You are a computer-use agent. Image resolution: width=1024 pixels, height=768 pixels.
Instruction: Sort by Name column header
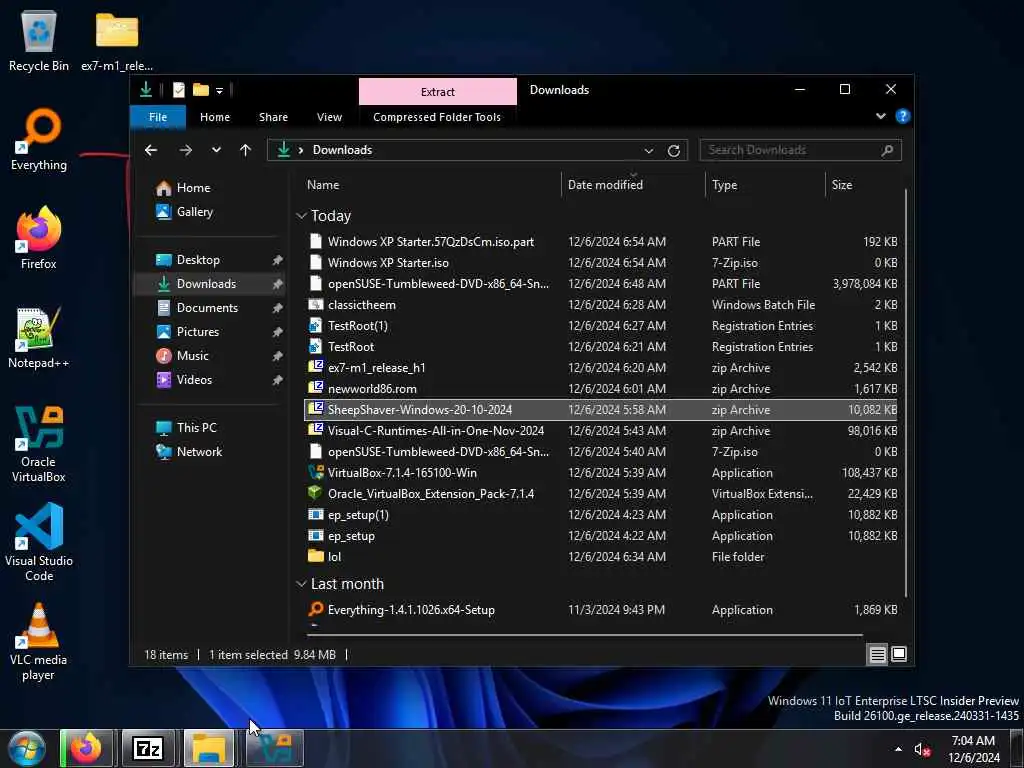pos(431,185)
